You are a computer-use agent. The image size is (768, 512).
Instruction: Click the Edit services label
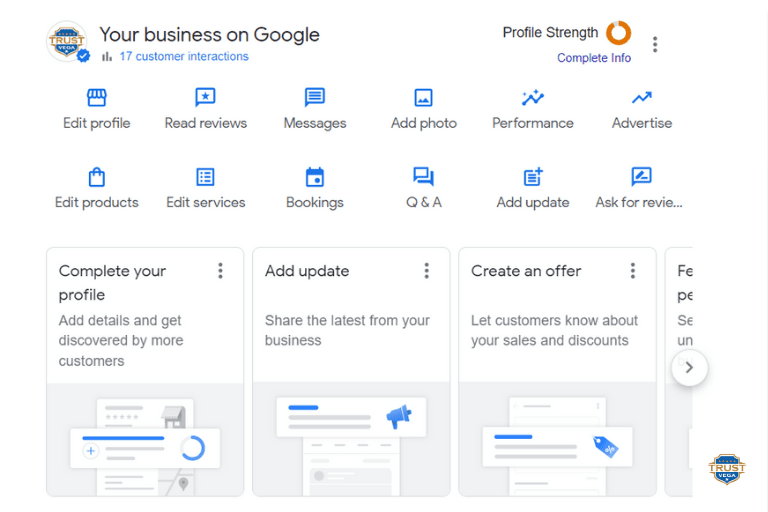tap(206, 202)
